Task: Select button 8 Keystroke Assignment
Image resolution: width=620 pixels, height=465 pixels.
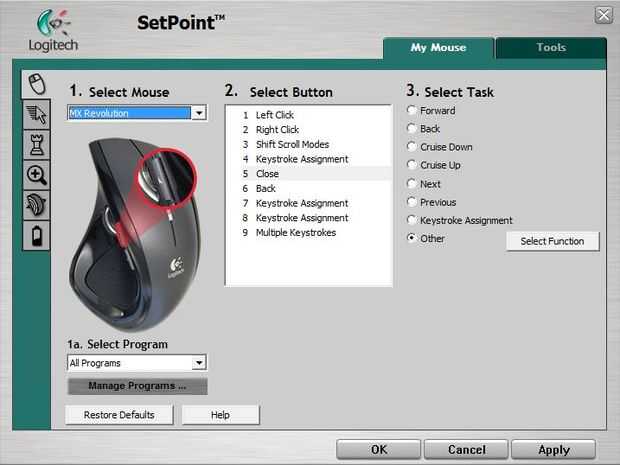Action: 308,218
